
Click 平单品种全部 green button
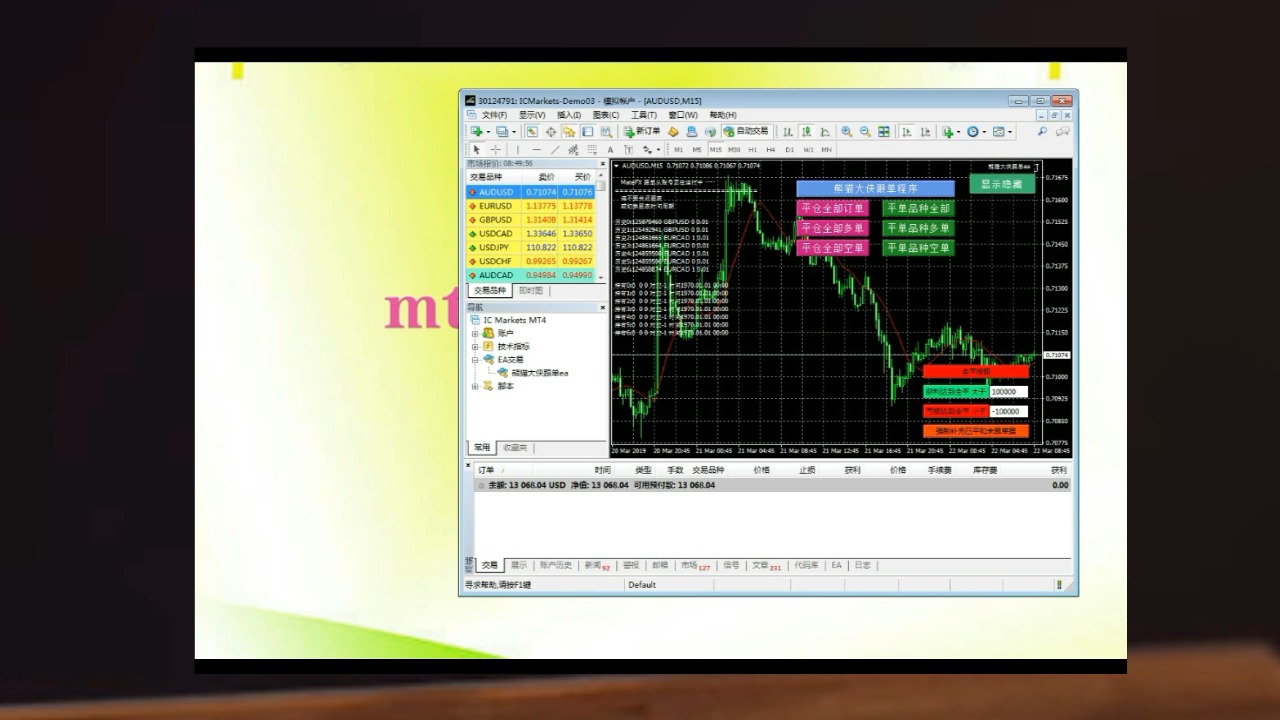tap(918, 208)
